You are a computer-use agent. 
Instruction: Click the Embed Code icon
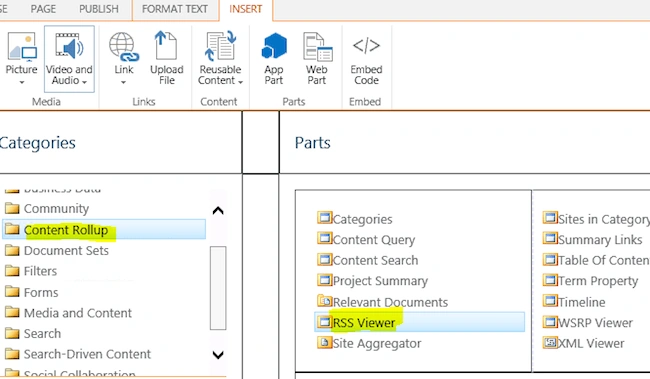(366, 45)
